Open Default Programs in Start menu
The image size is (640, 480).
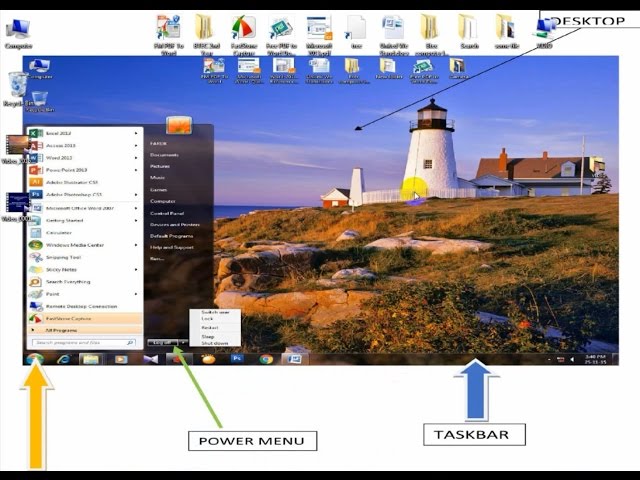pyautogui.click(x=171, y=236)
